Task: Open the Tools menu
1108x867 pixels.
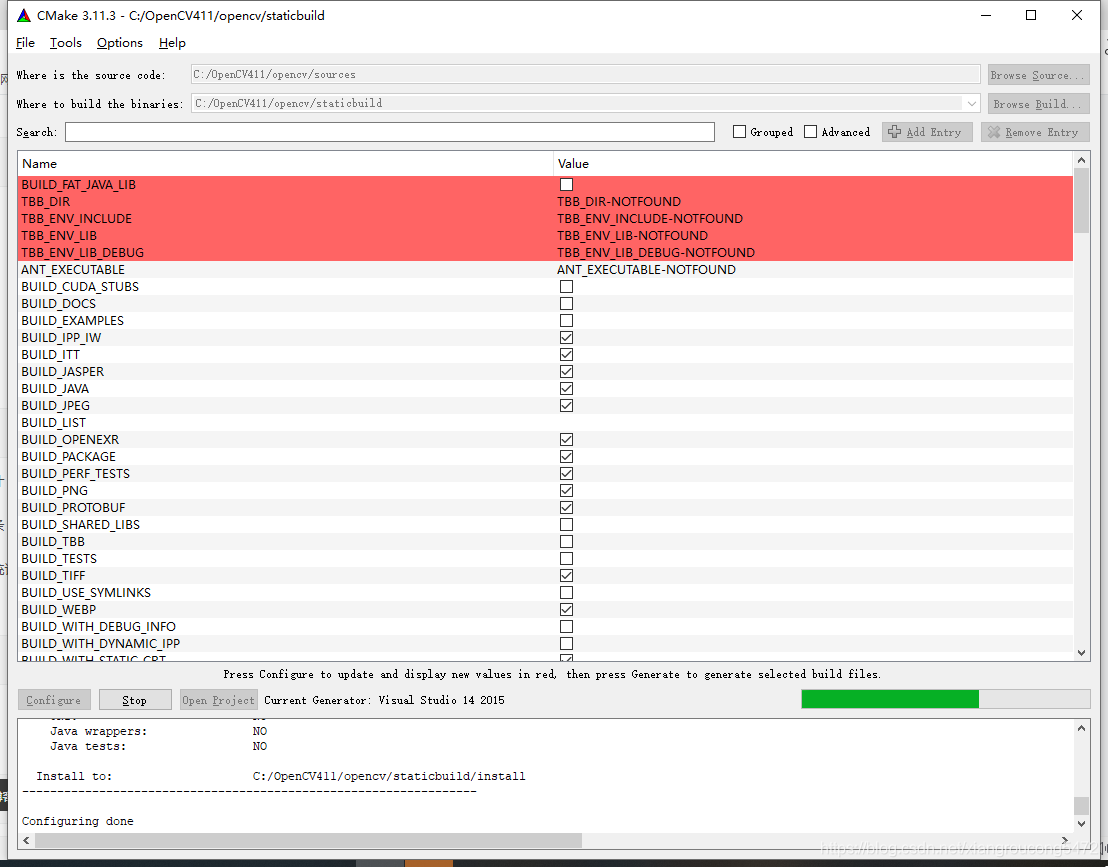Action: tap(66, 43)
